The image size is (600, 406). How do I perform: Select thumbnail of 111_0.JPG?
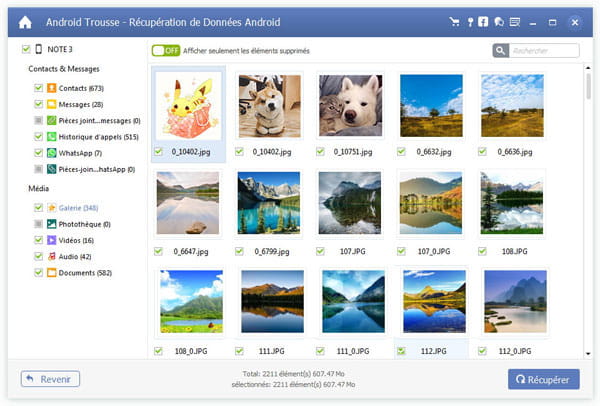pos(354,302)
